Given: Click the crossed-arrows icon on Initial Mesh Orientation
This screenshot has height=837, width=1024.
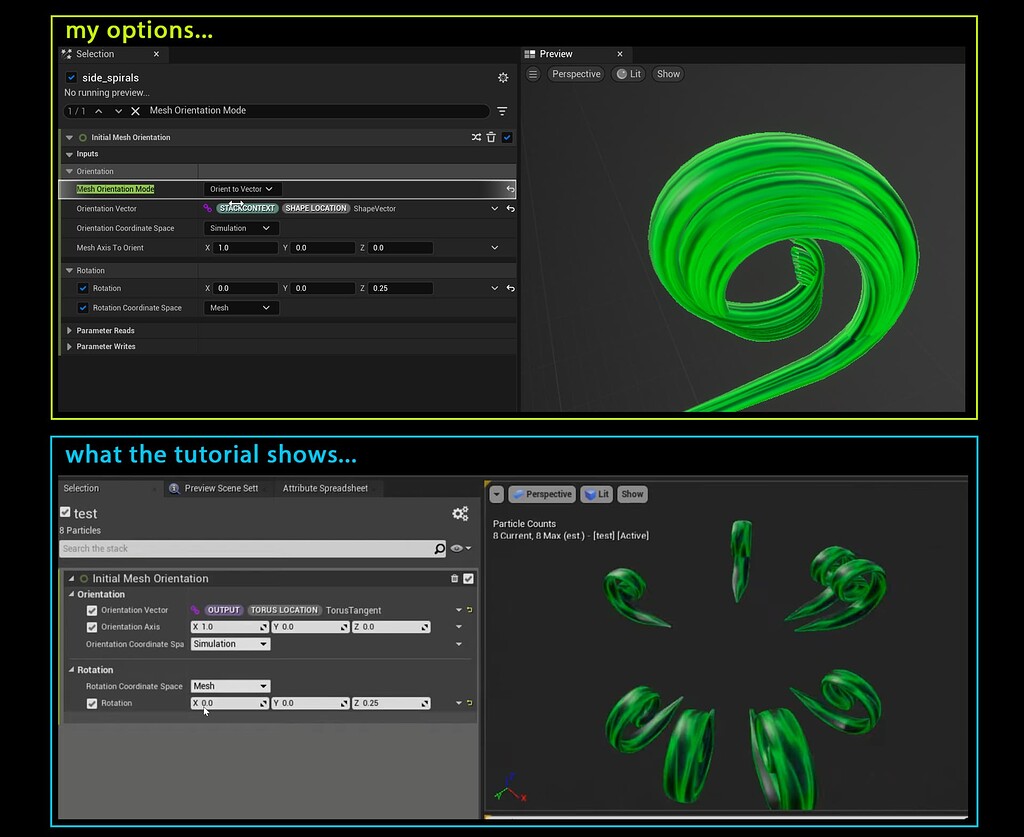Looking at the screenshot, I should (x=478, y=137).
